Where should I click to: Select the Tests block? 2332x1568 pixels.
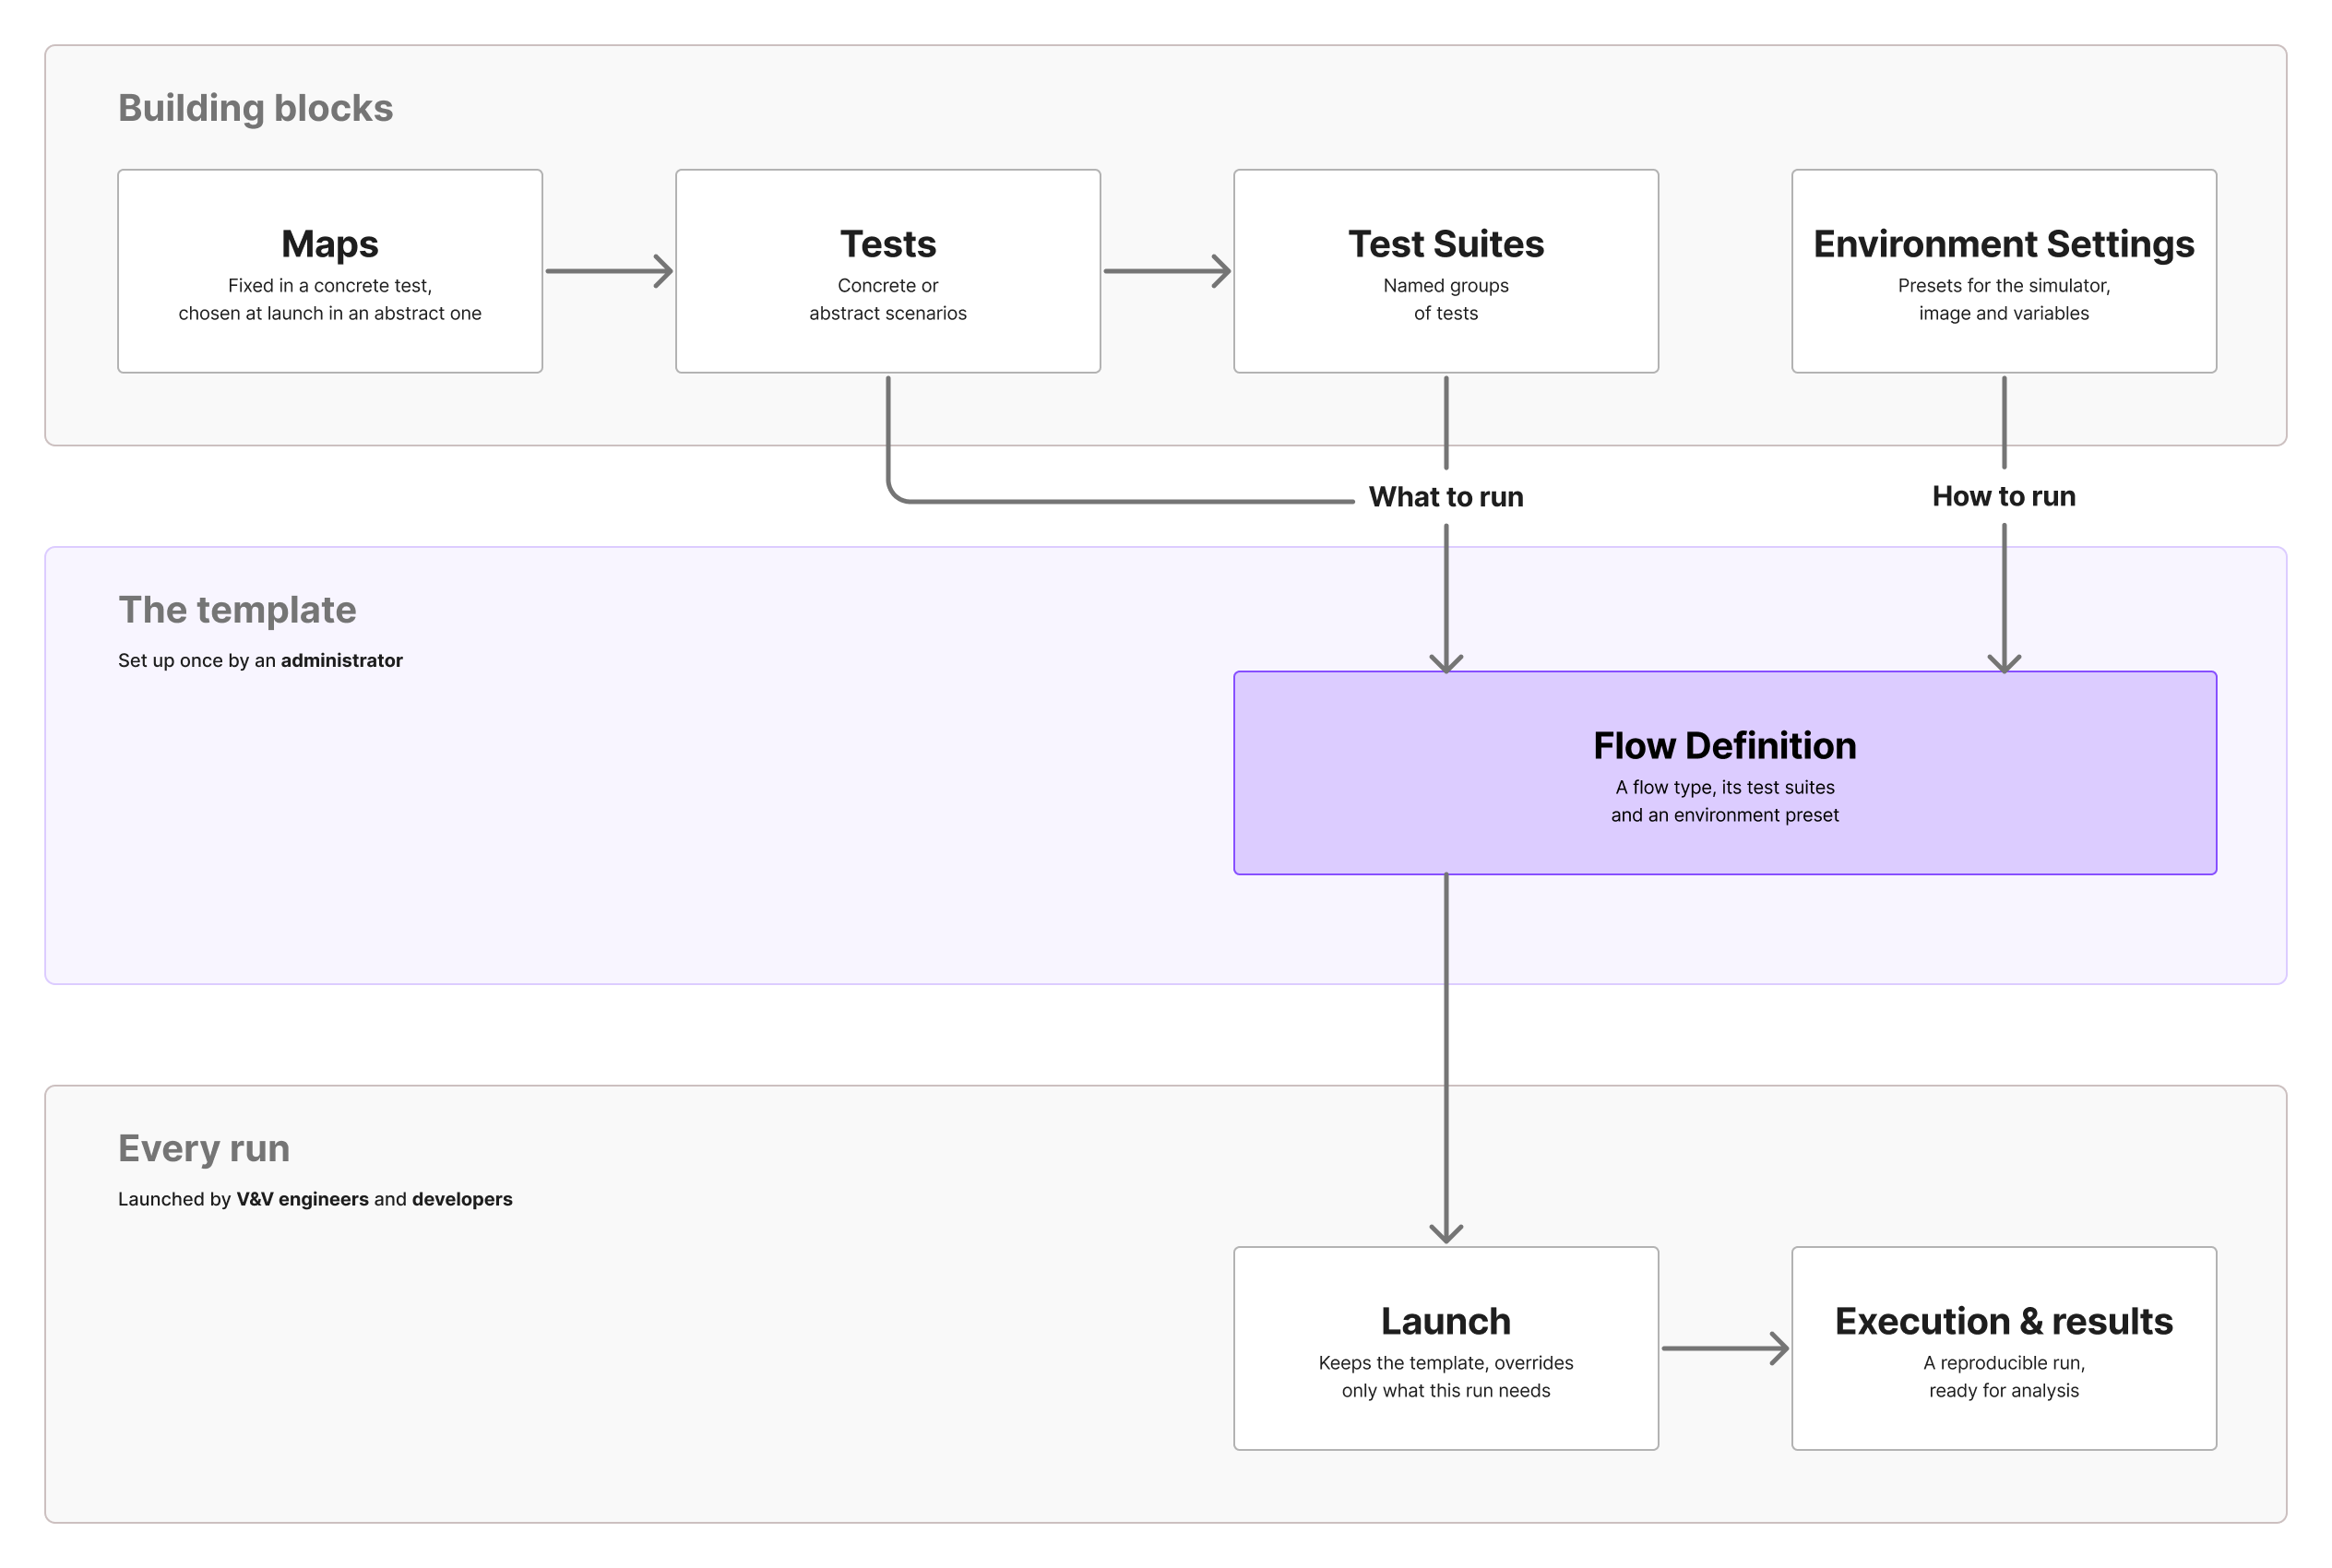point(888,271)
